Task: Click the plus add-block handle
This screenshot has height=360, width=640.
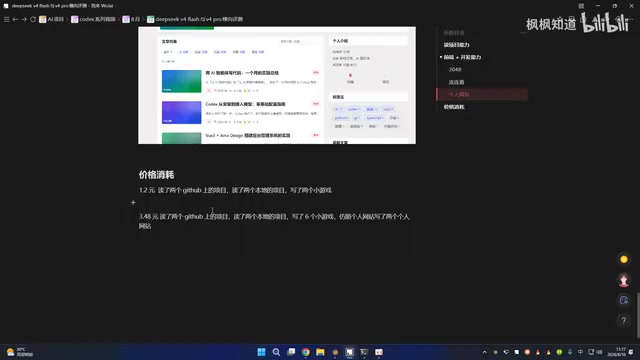Action: (x=133, y=202)
